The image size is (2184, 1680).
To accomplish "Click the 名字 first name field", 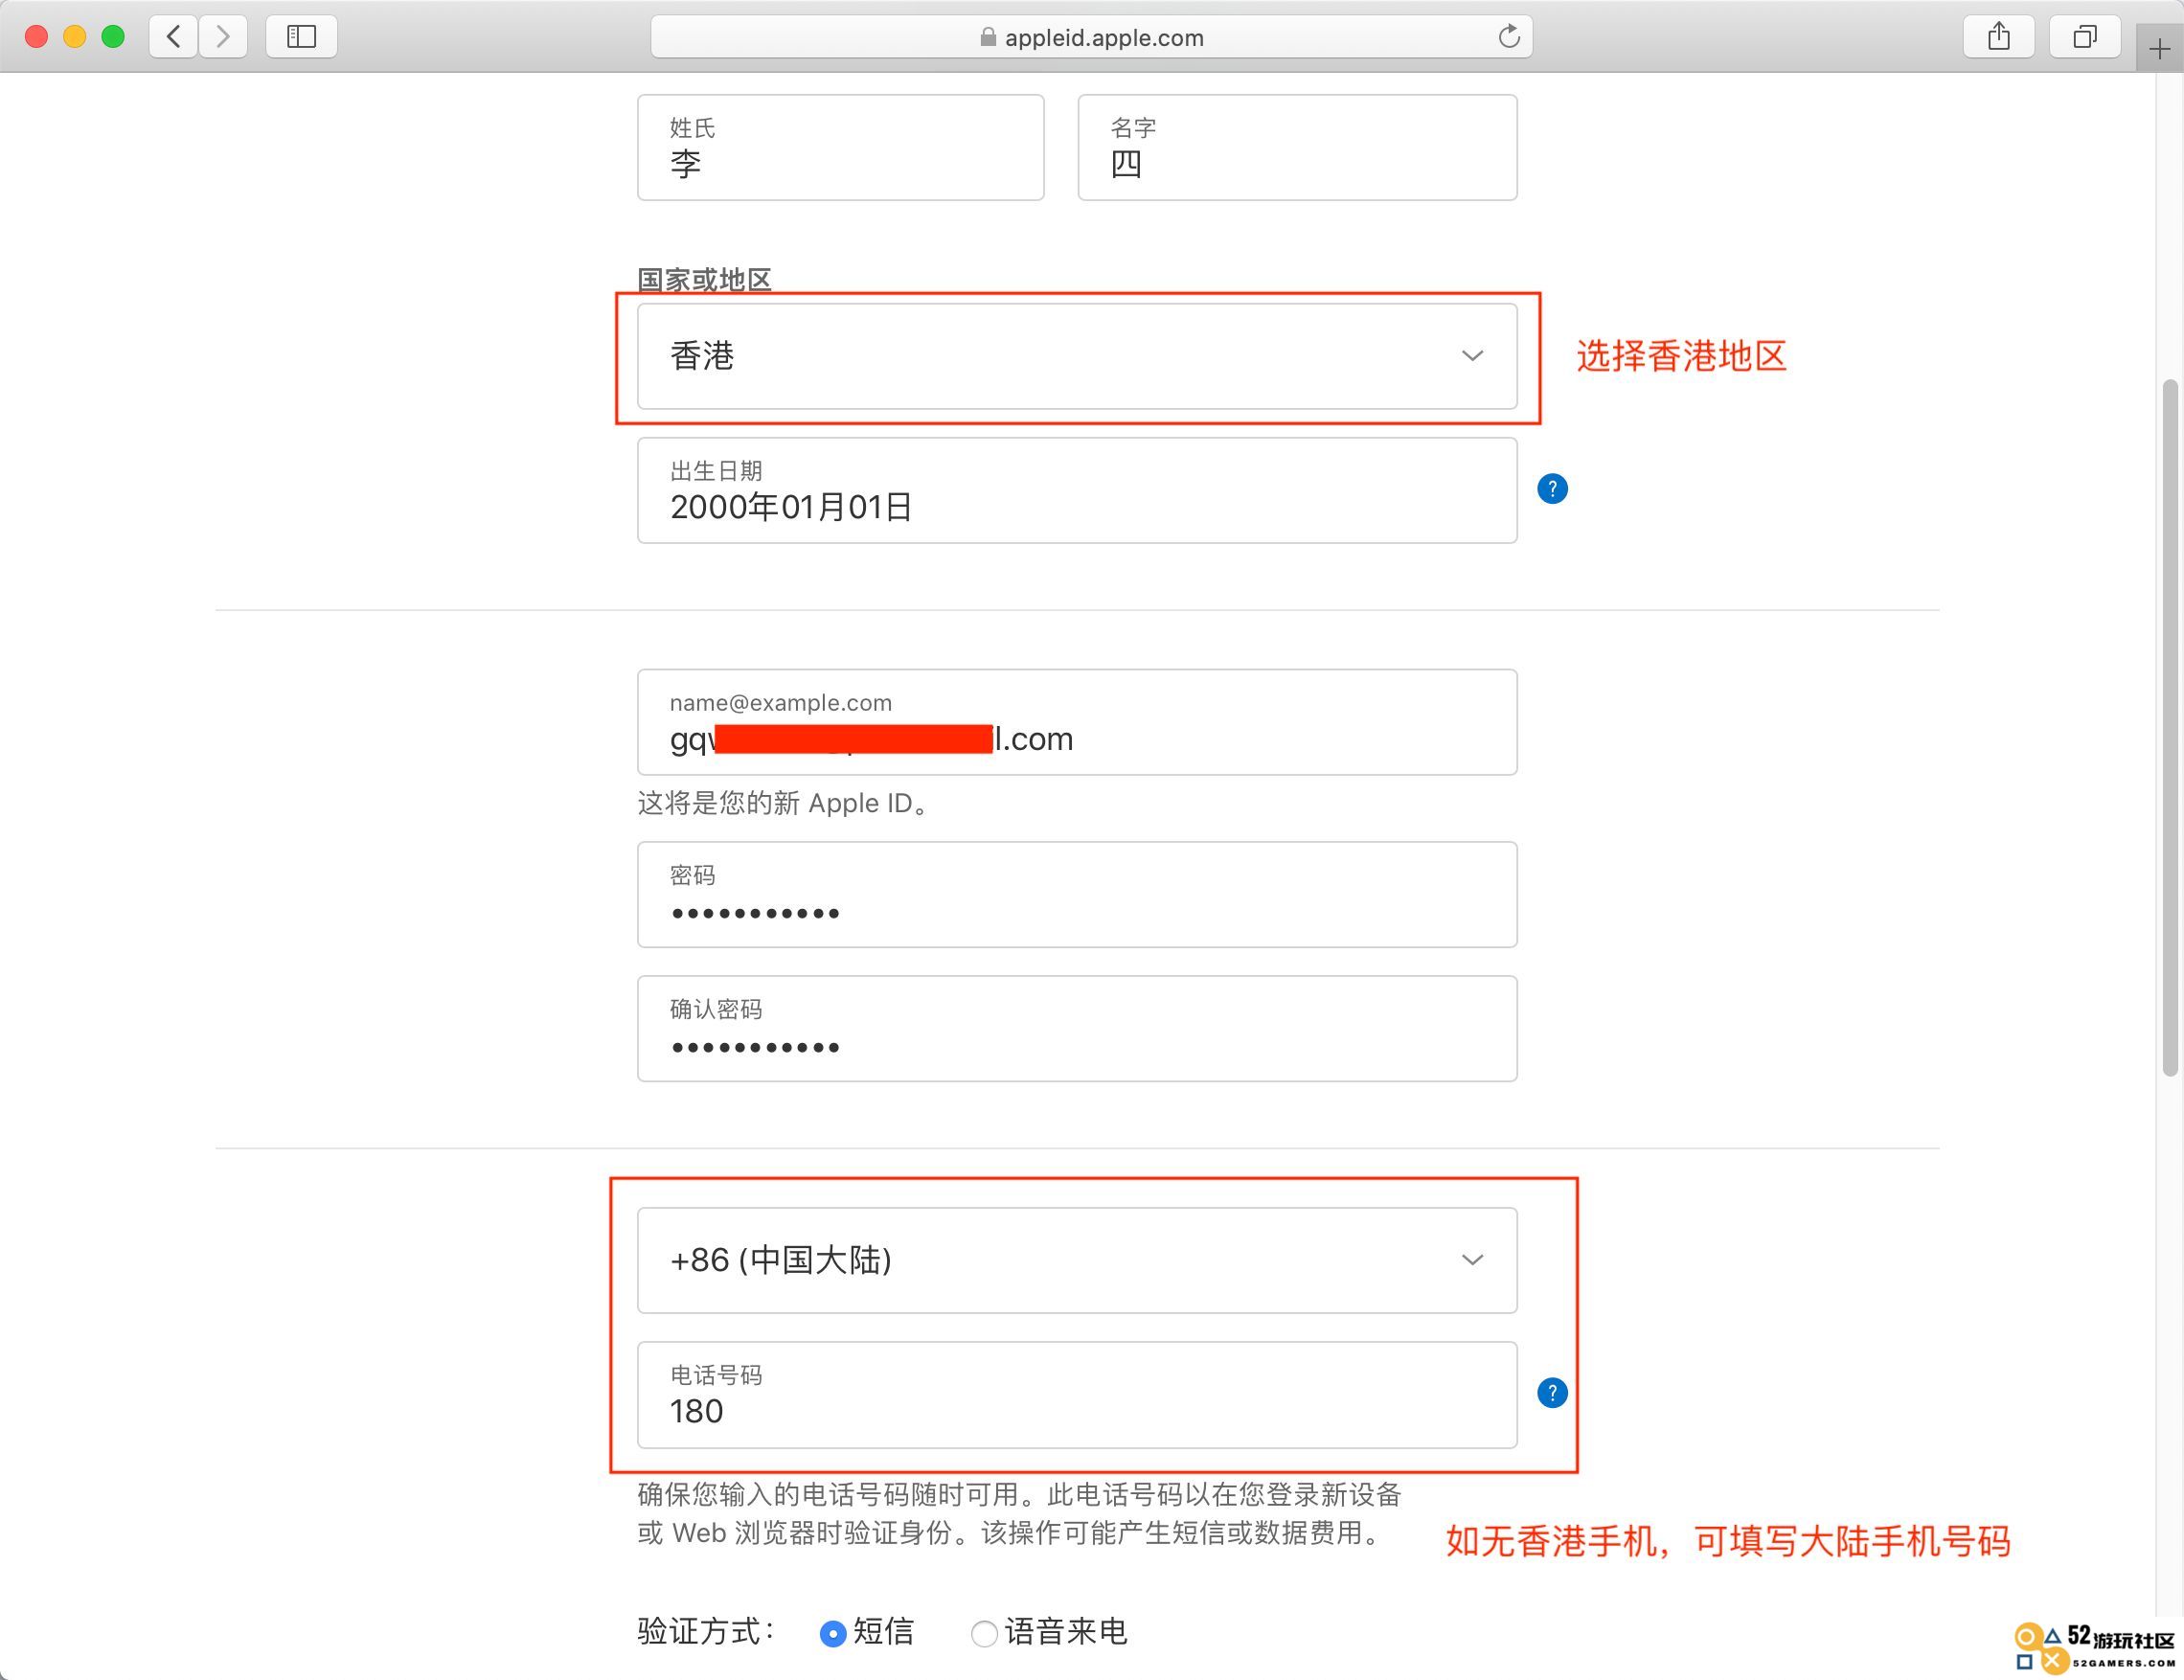I will (1297, 147).
